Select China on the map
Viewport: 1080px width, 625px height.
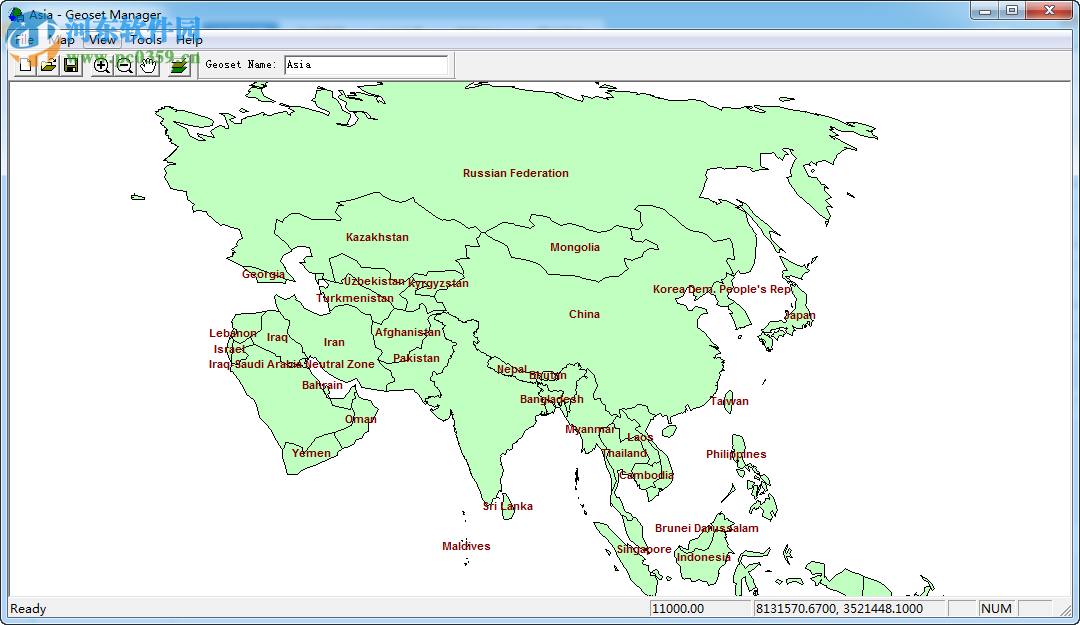(584, 313)
